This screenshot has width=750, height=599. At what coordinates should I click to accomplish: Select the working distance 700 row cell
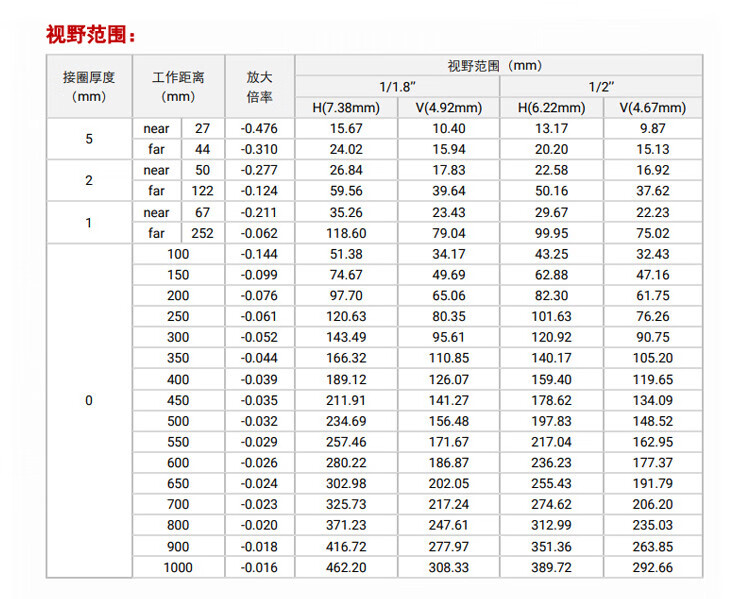(x=178, y=504)
